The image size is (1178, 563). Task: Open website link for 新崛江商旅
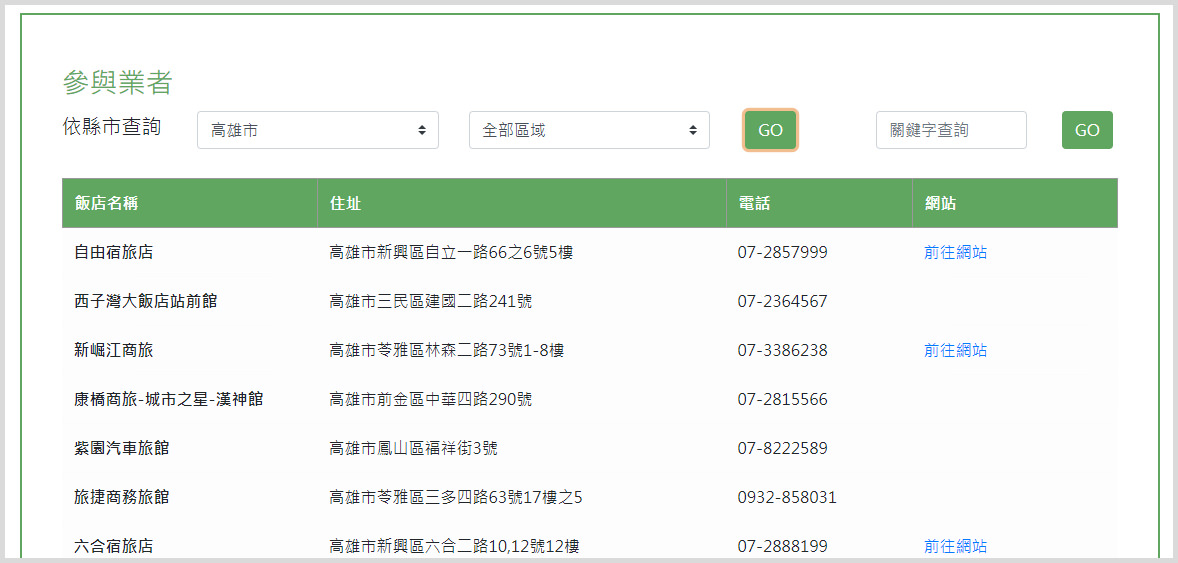click(x=955, y=350)
